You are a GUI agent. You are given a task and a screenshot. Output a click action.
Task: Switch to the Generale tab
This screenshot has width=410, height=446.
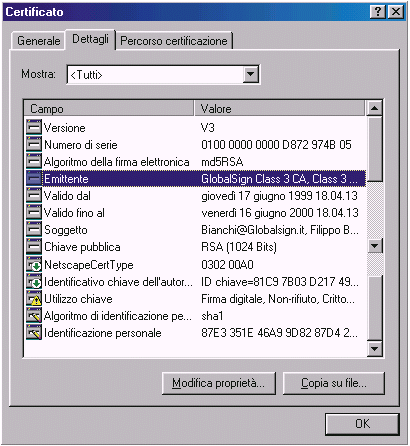coord(38,41)
